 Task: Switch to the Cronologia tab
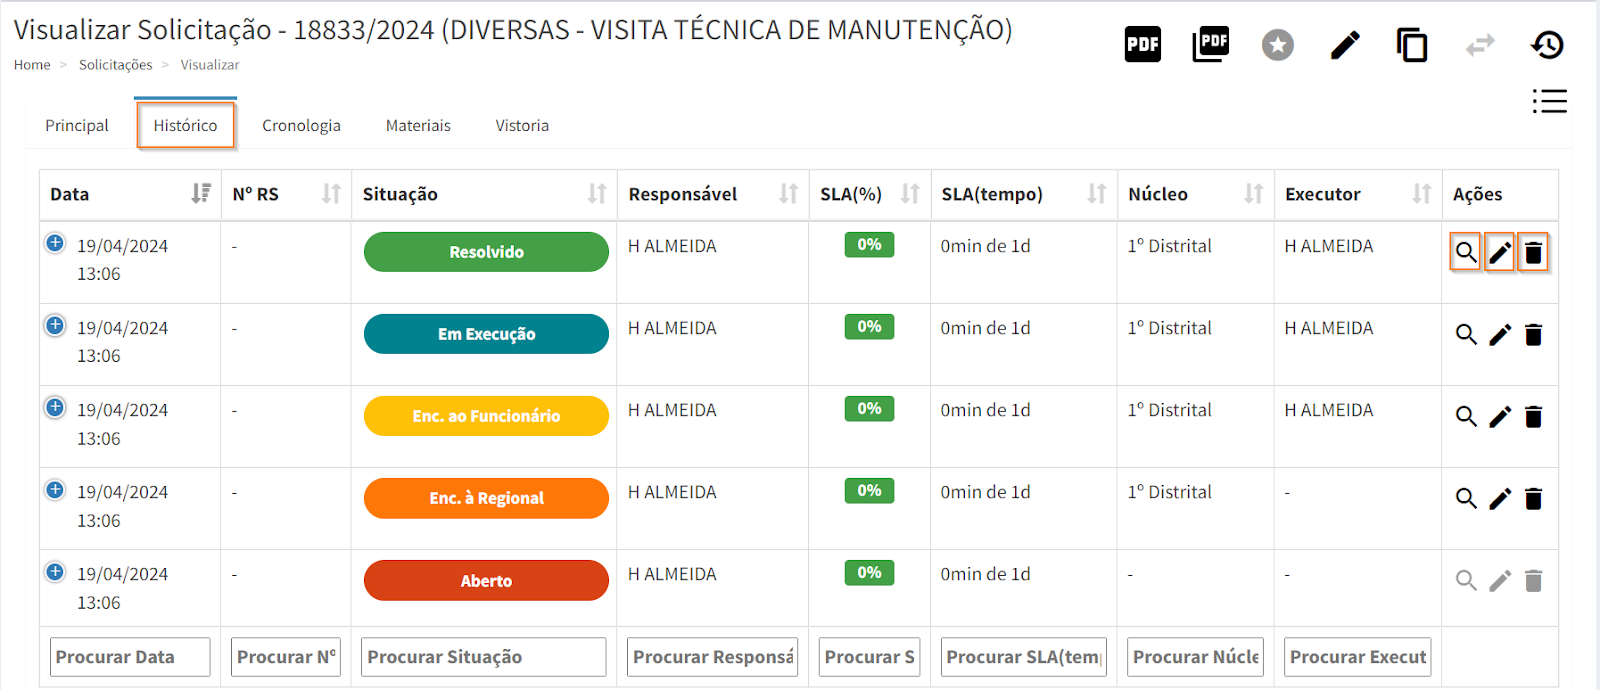point(301,126)
